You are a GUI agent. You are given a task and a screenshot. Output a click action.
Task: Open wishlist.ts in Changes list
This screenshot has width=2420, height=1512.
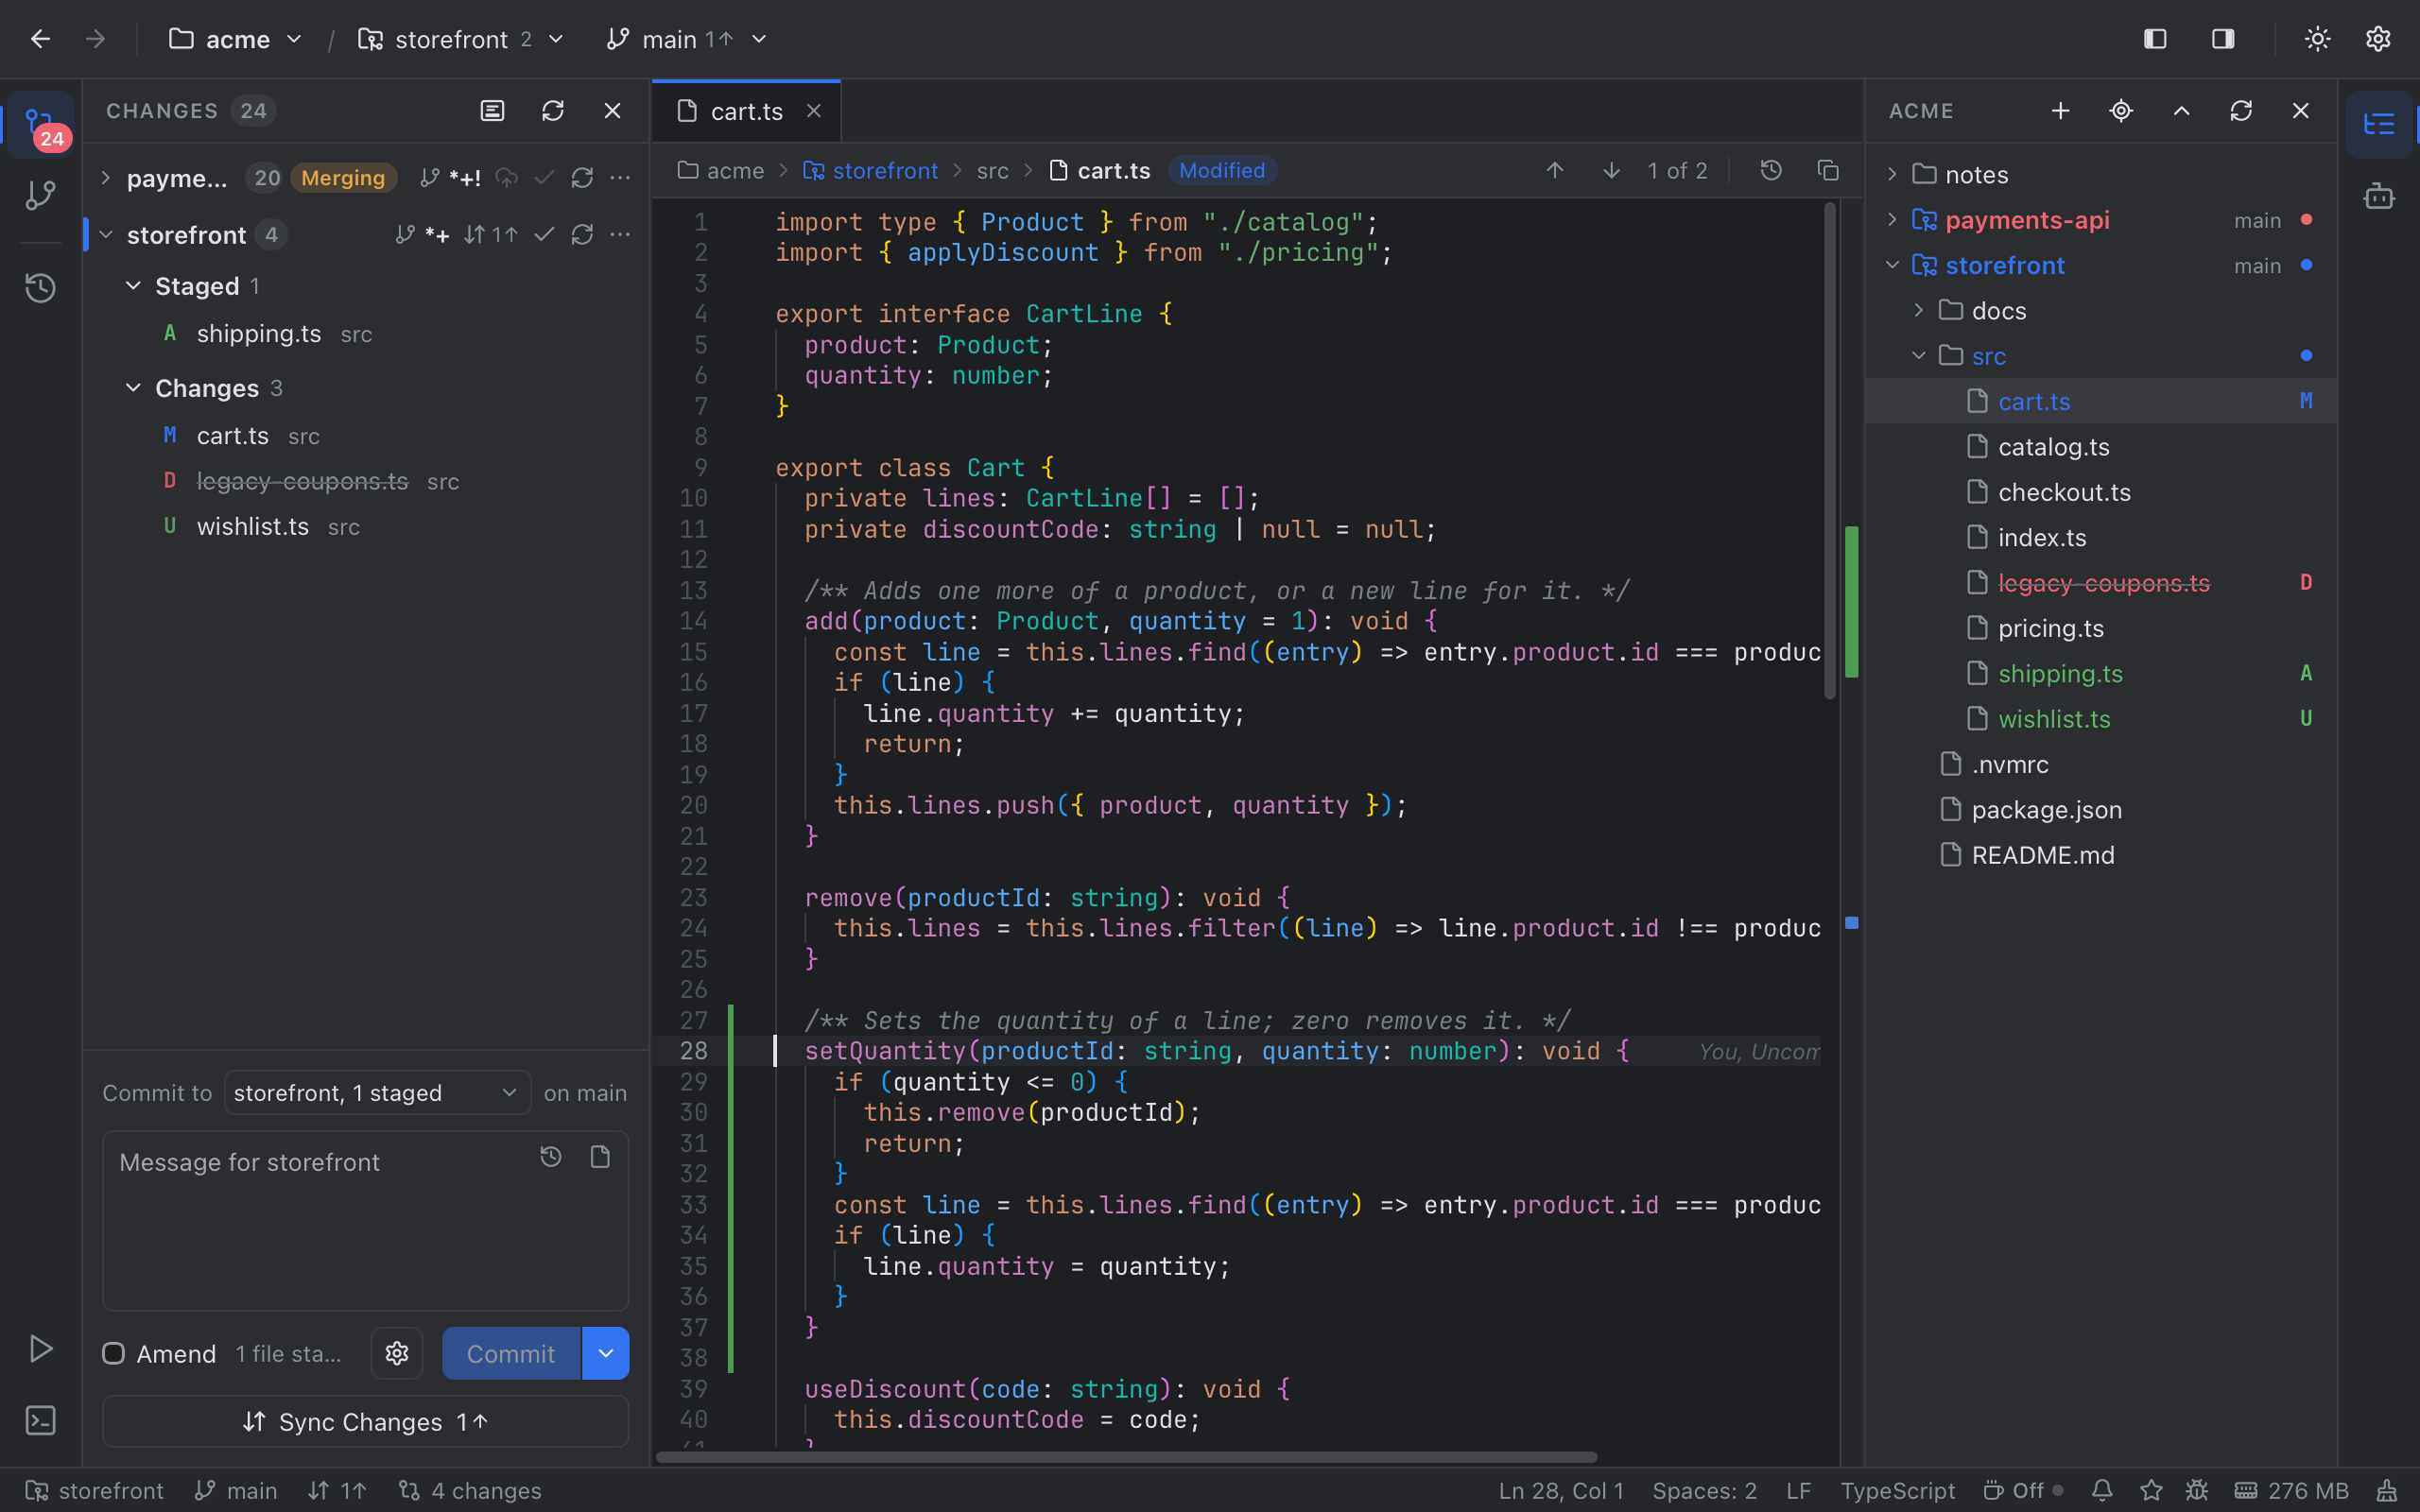(x=366, y=527)
